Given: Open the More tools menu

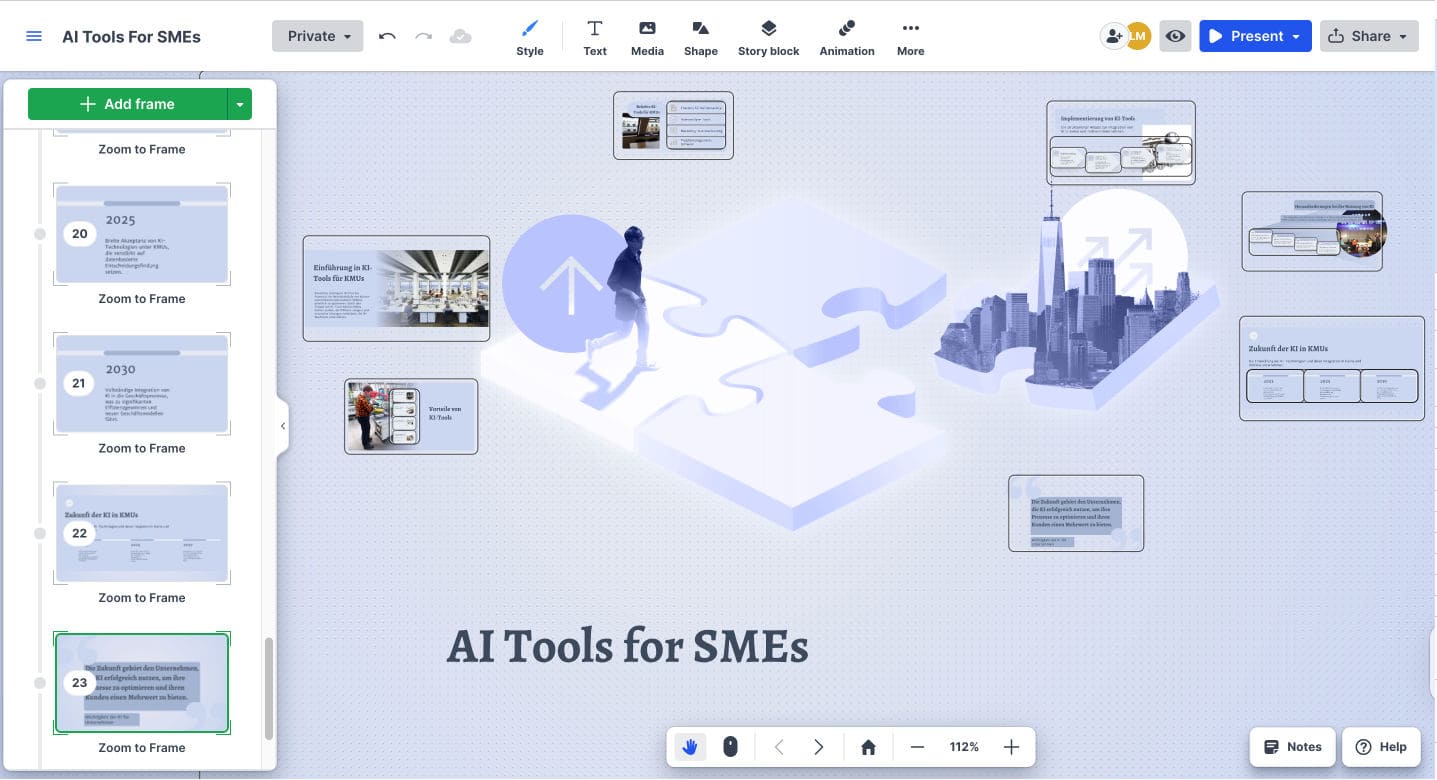Looking at the screenshot, I should point(910,35).
